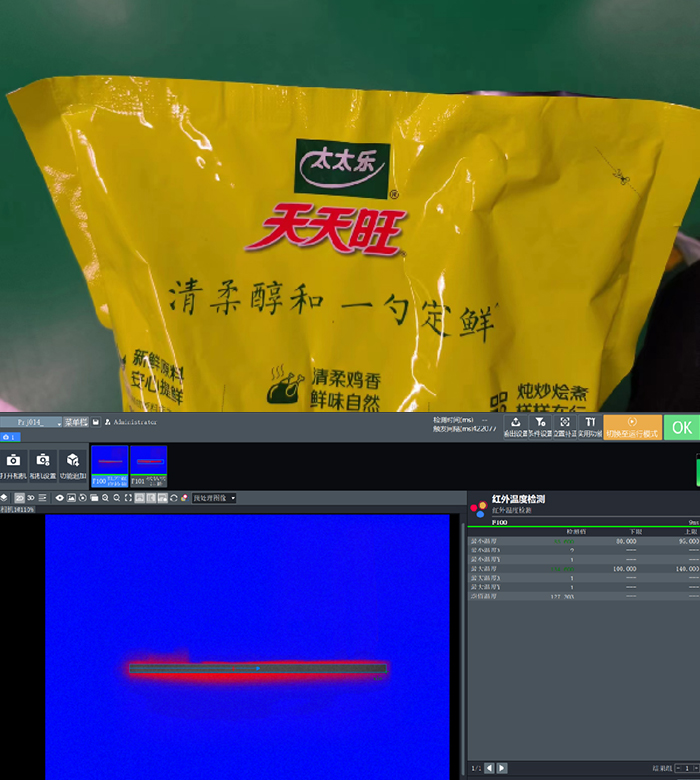Select camera tab 1
700x780 pixels.
[x=8, y=437]
